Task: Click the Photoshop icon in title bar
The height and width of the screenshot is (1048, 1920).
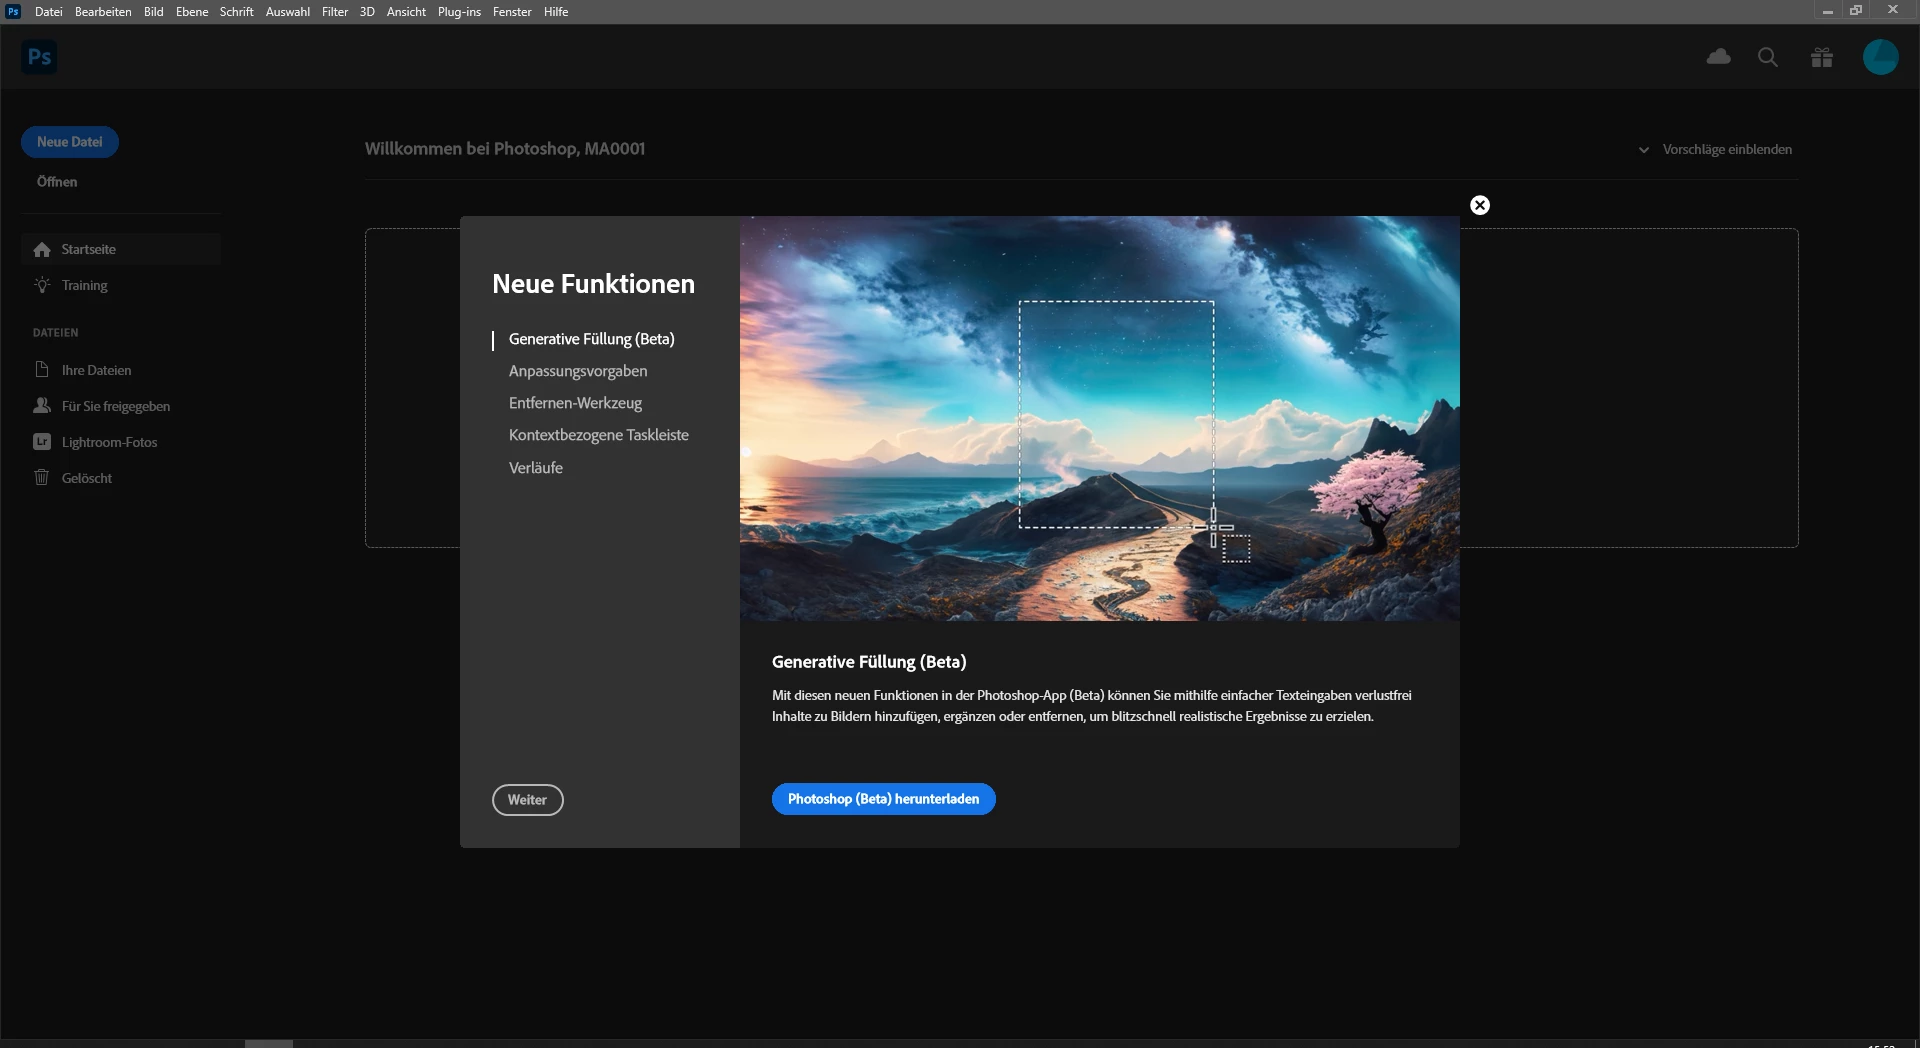Action: click(13, 11)
